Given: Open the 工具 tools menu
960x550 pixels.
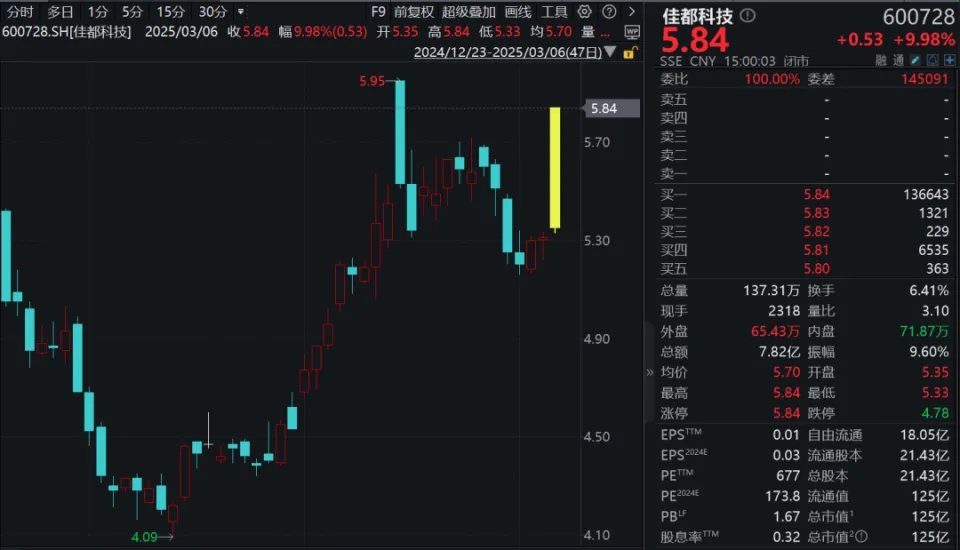Looking at the screenshot, I should (x=554, y=12).
